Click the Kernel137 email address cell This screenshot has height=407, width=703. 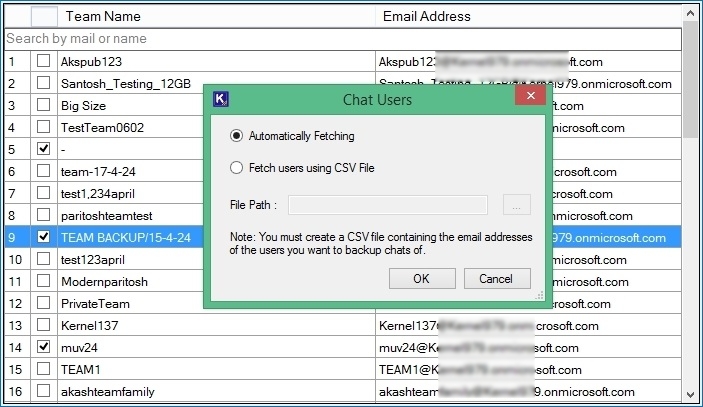coord(529,325)
